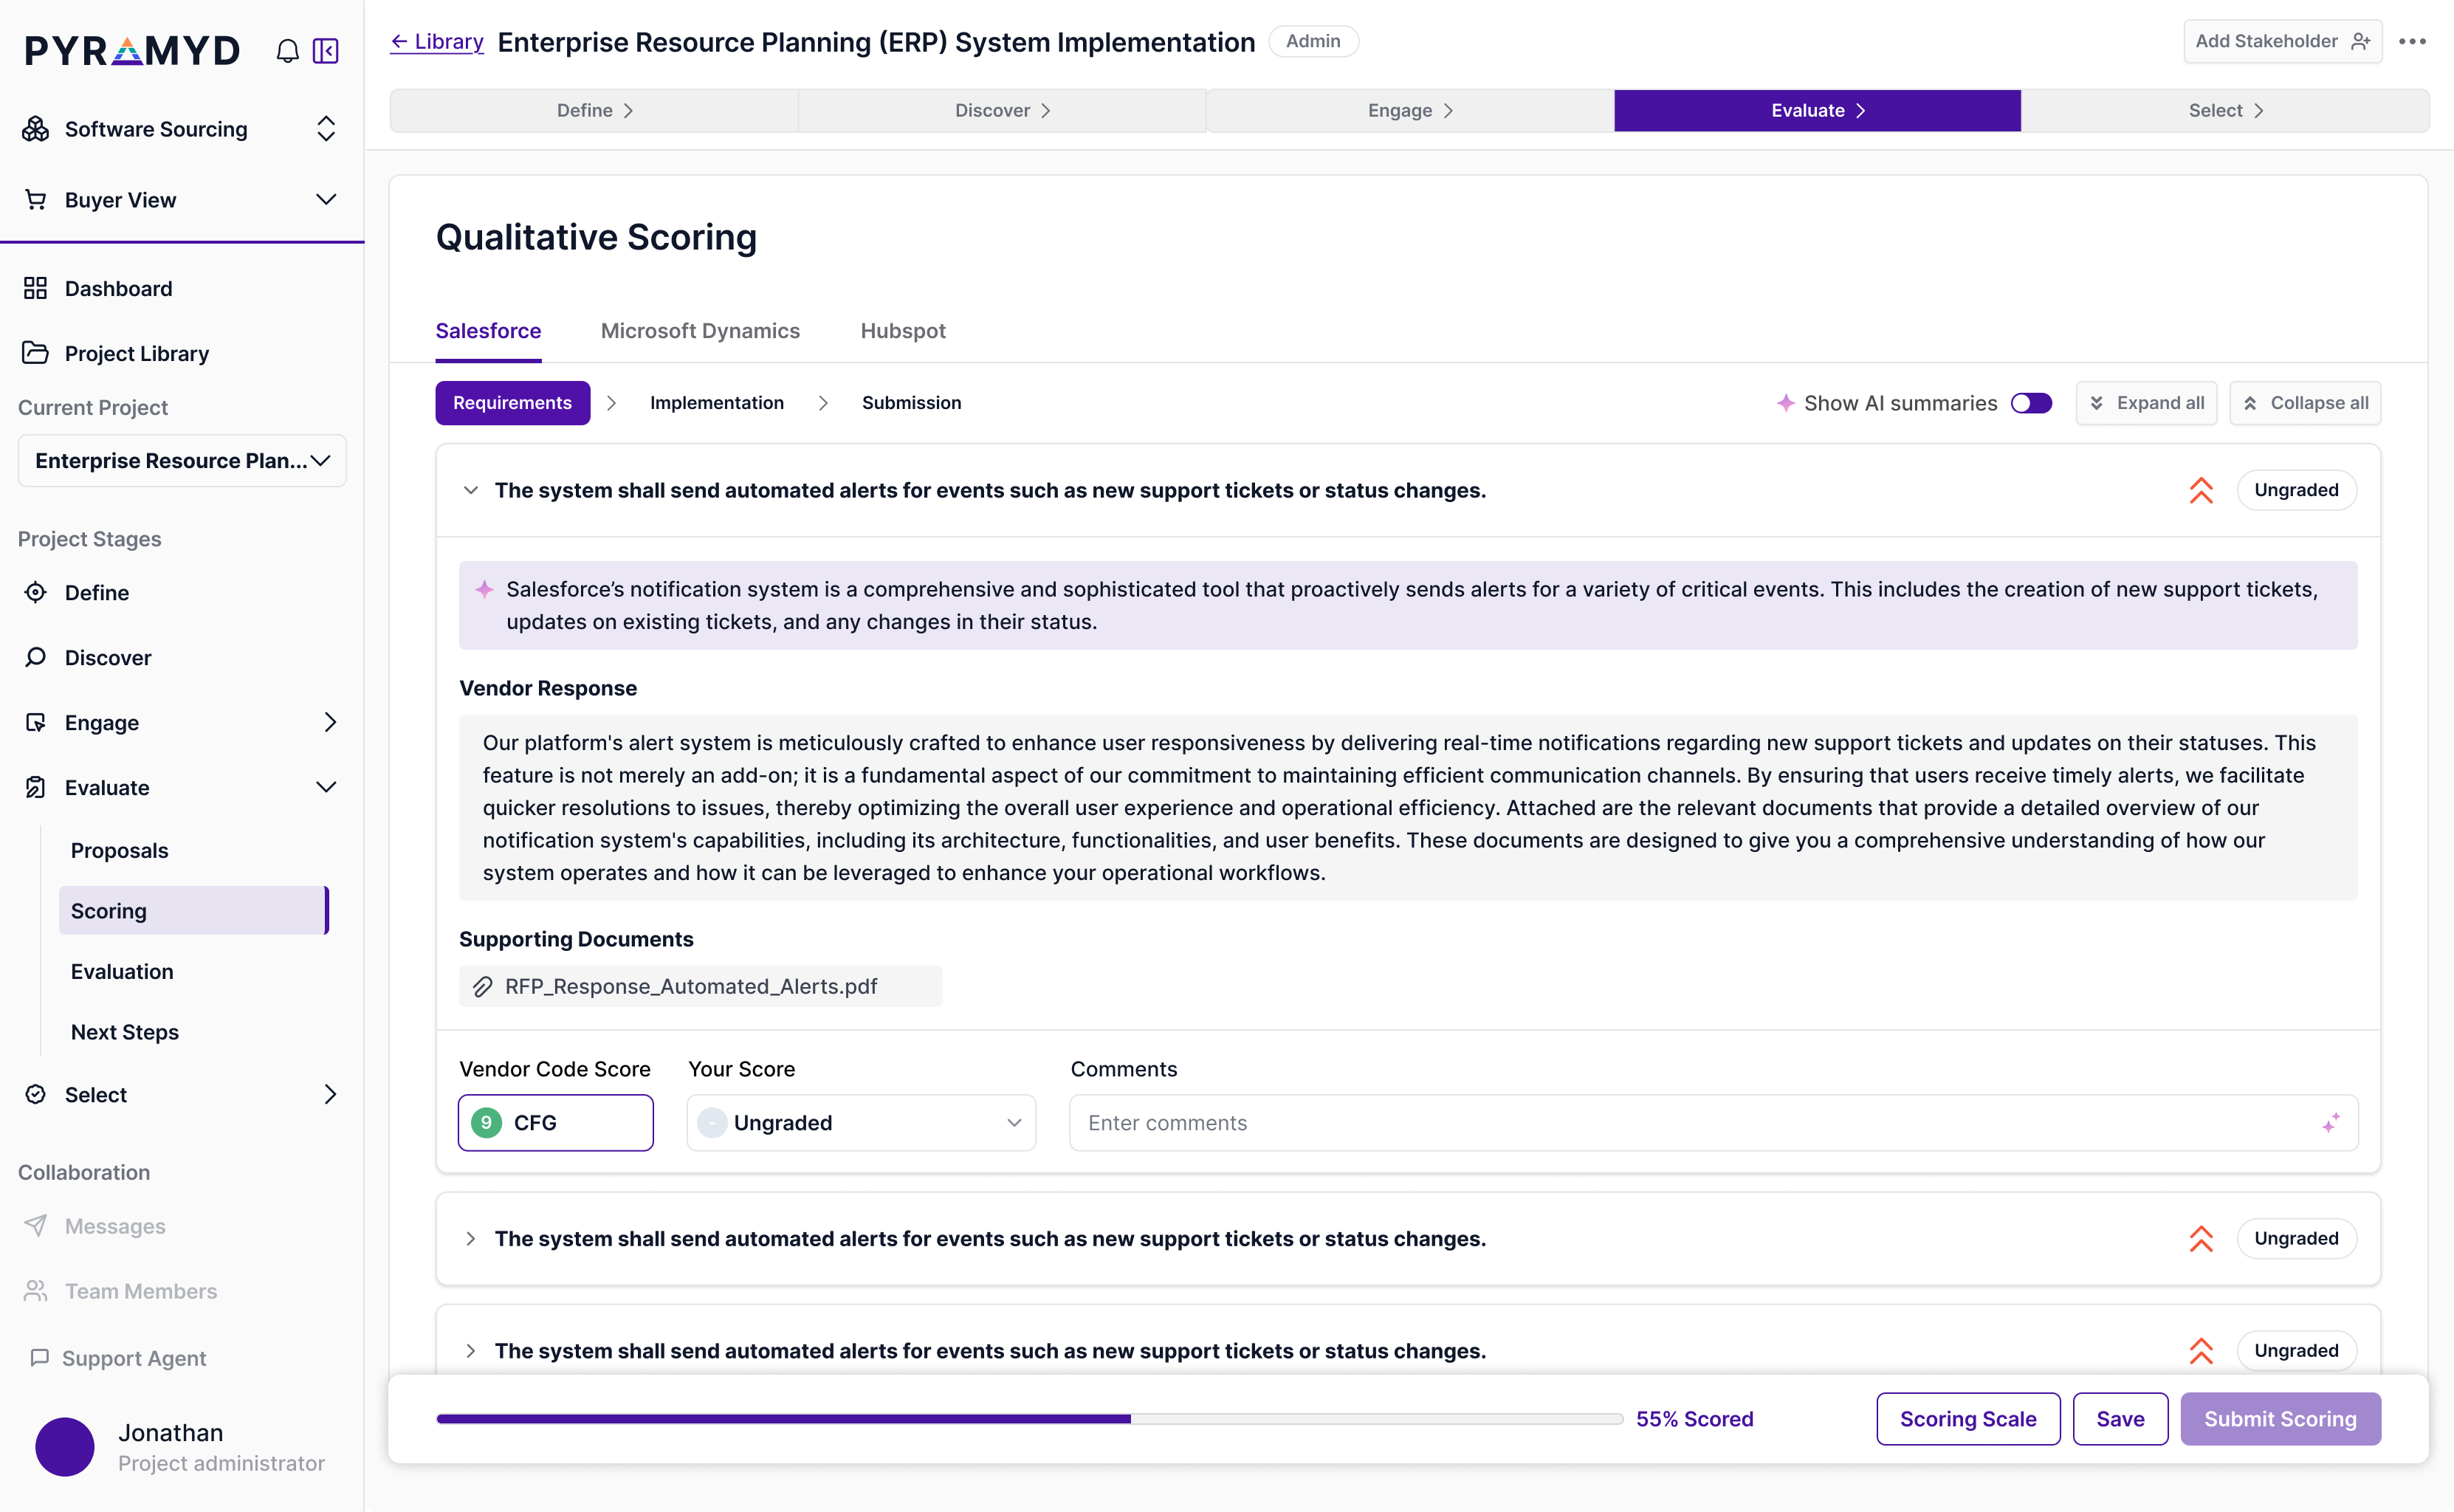Click the Submit Scoring button
Screen dimensions: 2454x1512
click(x=2279, y=1419)
